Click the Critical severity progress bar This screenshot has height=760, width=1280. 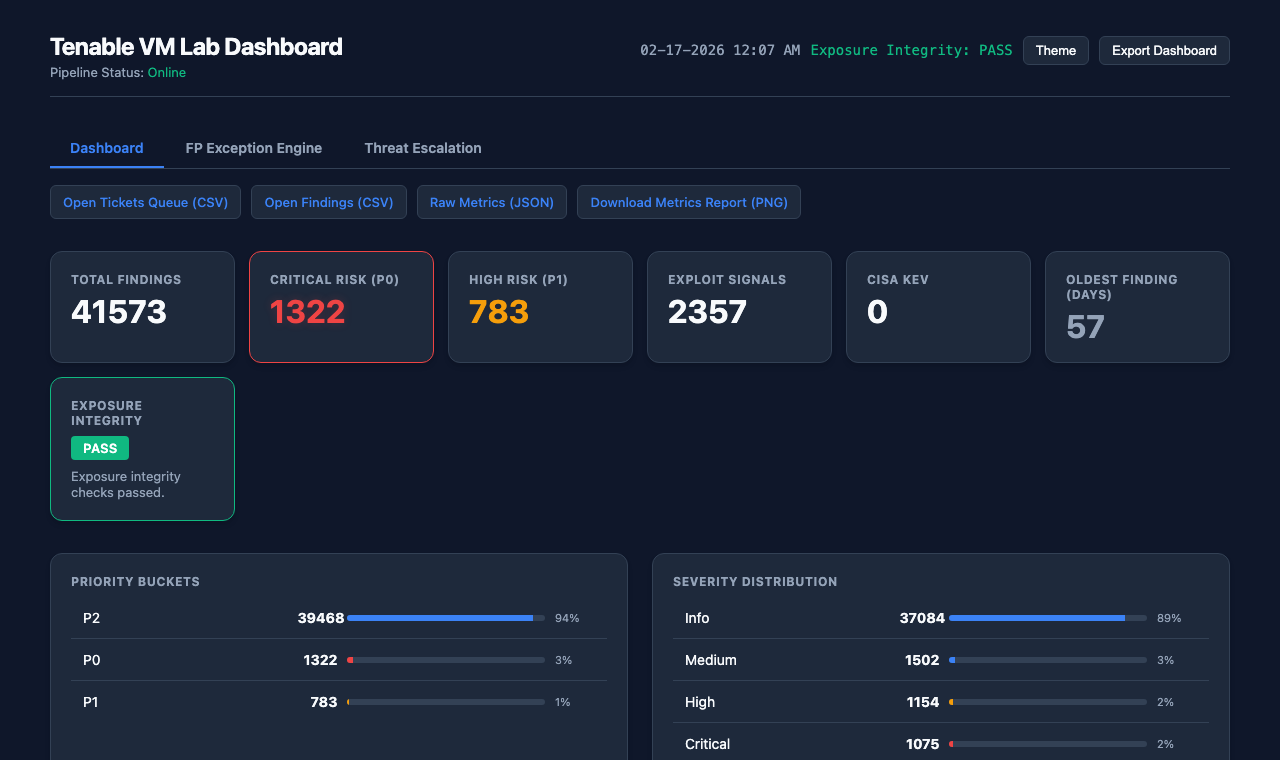[x=1048, y=744]
